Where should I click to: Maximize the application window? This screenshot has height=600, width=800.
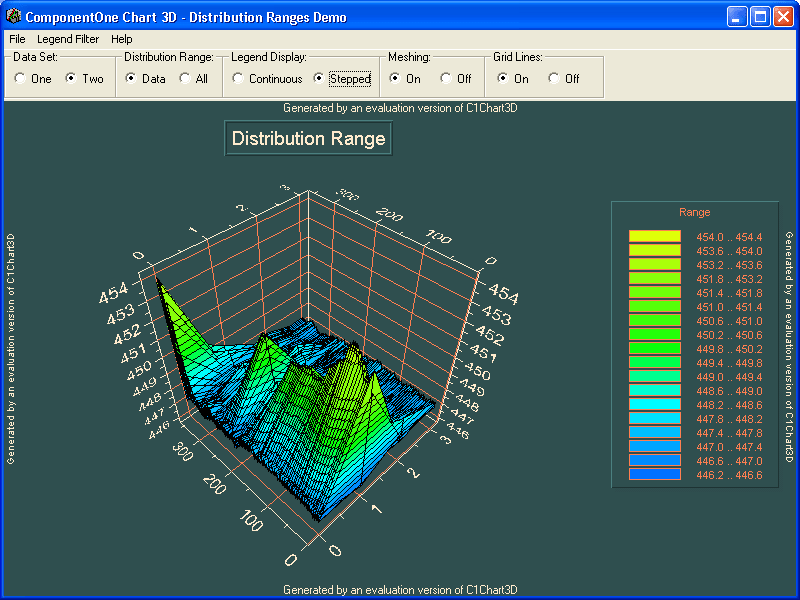(760, 17)
